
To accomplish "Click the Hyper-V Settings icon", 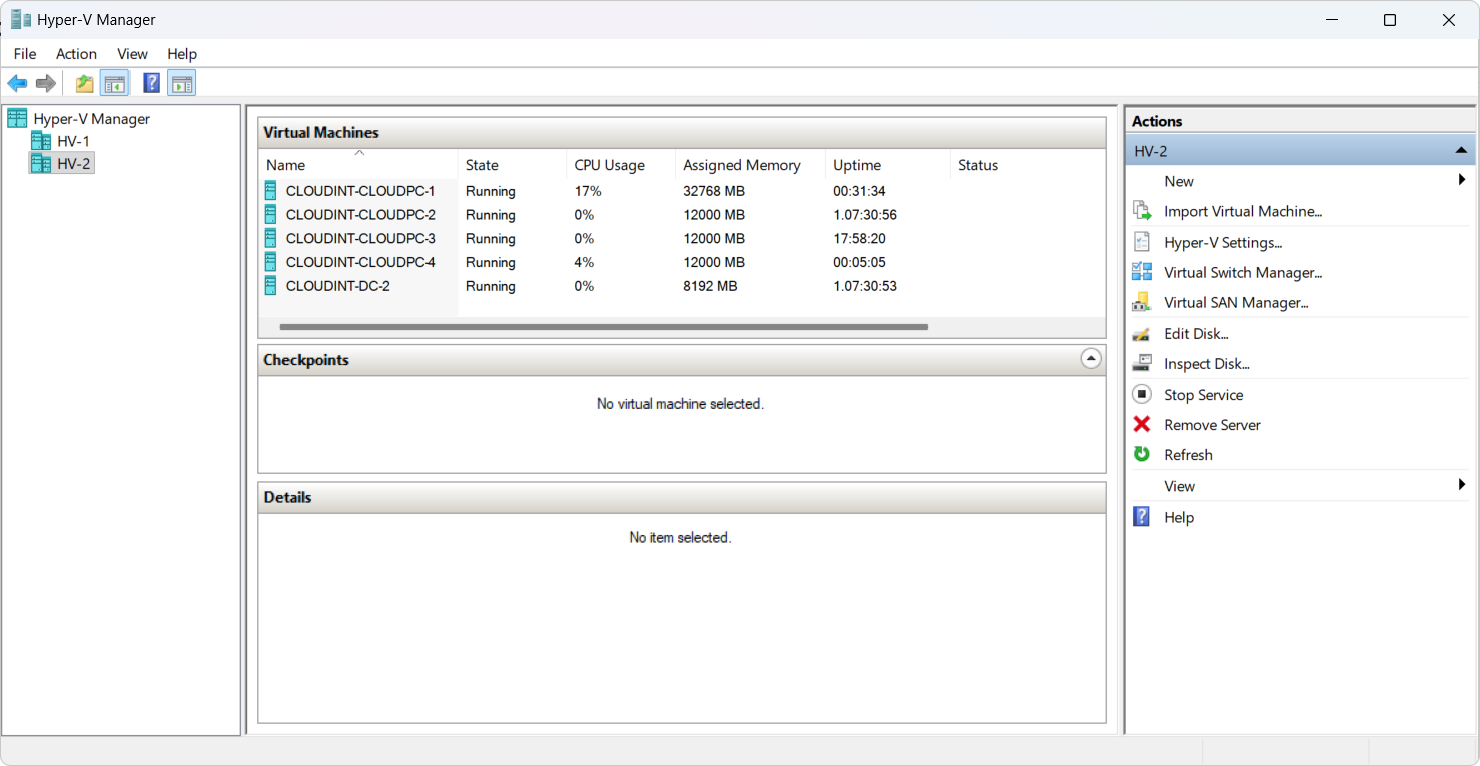I will pyautogui.click(x=1142, y=242).
